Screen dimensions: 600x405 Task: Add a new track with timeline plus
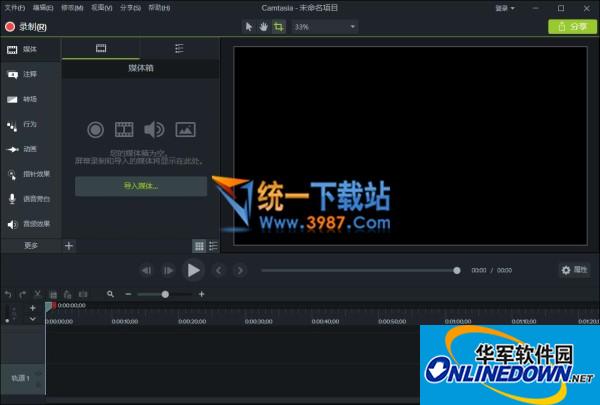tap(33, 308)
